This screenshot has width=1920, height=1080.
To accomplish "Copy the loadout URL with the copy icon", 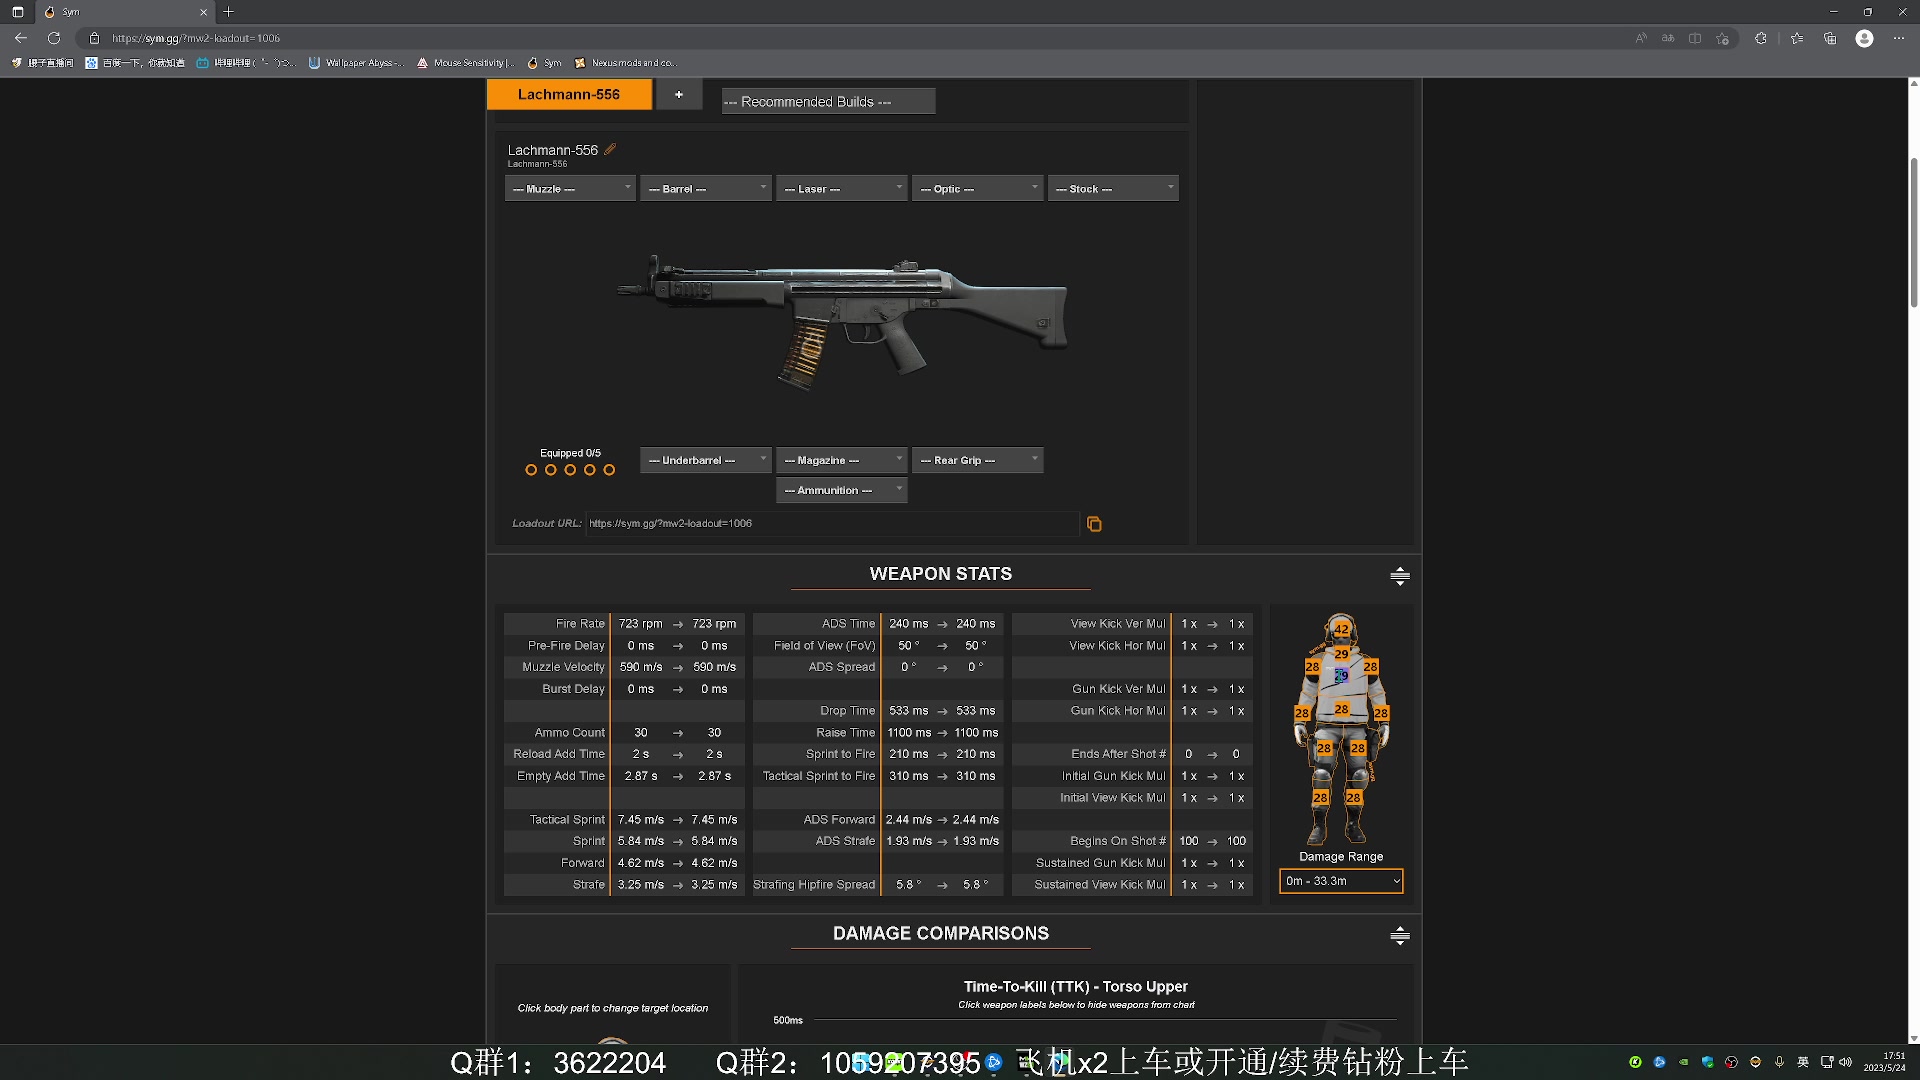I will click(1094, 524).
